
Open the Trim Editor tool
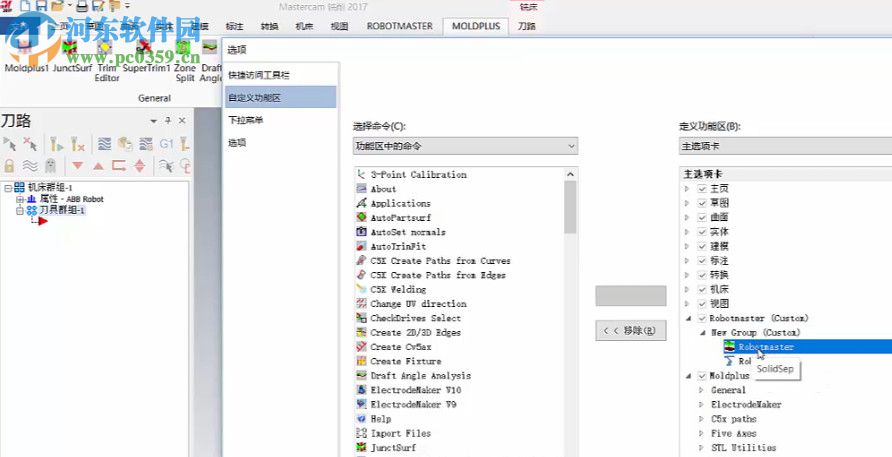click(107, 59)
